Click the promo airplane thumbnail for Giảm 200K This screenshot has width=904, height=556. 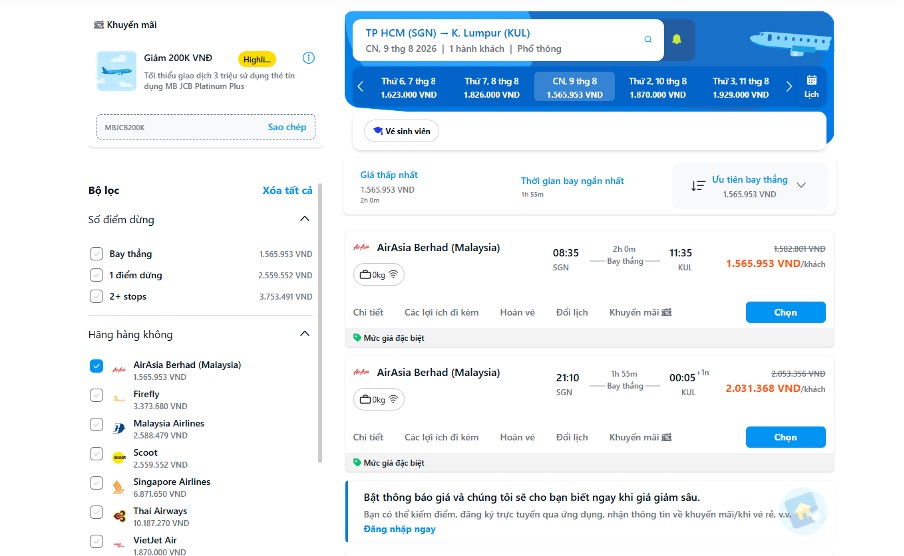point(117,72)
